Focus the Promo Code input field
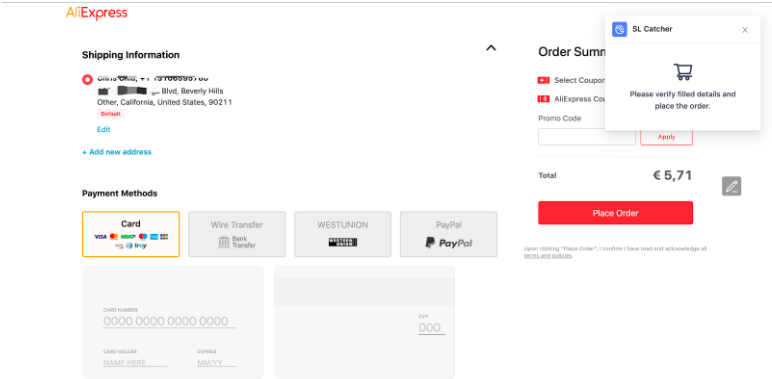772x379 pixels. [x=587, y=137]
